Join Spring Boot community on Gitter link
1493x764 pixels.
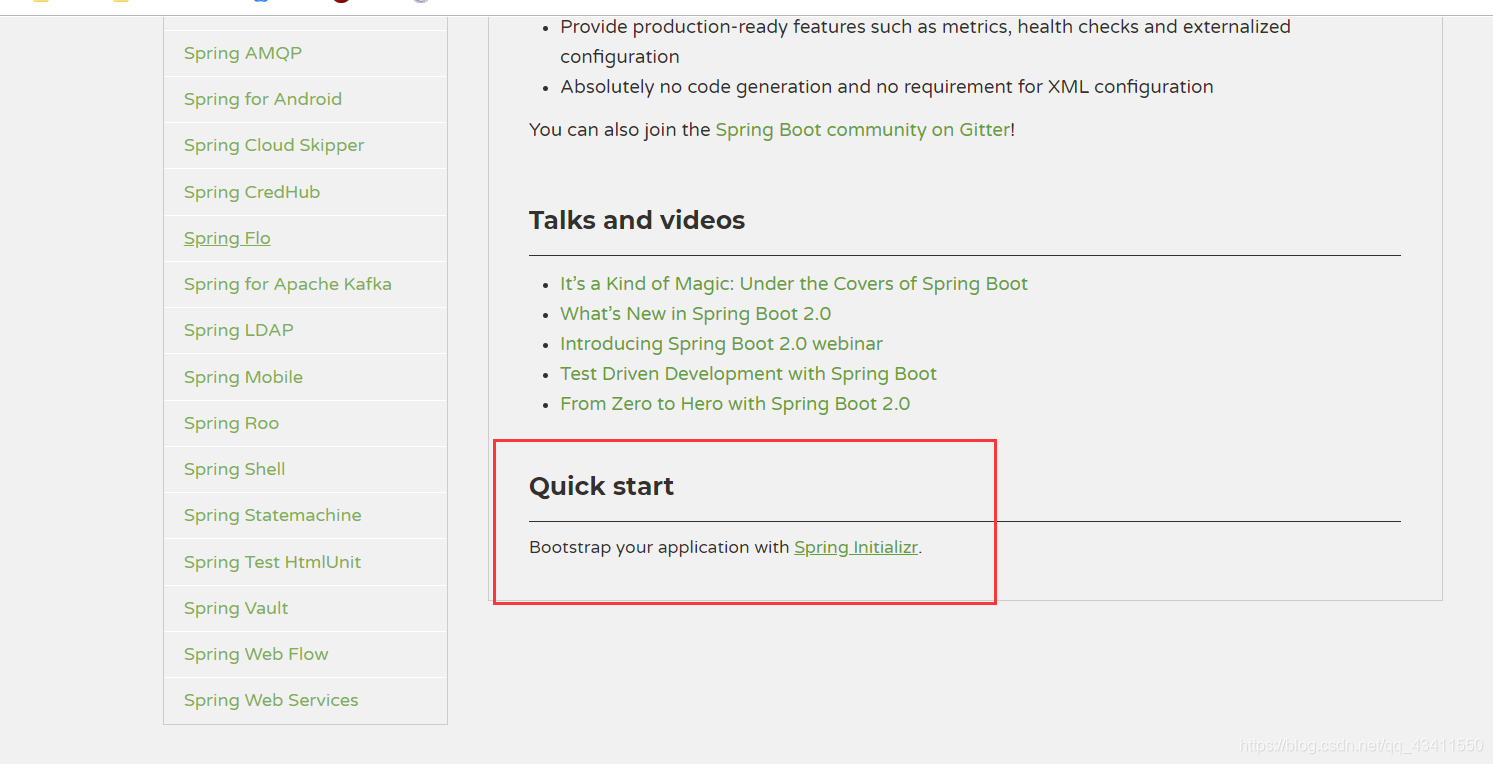click(863, 130)
